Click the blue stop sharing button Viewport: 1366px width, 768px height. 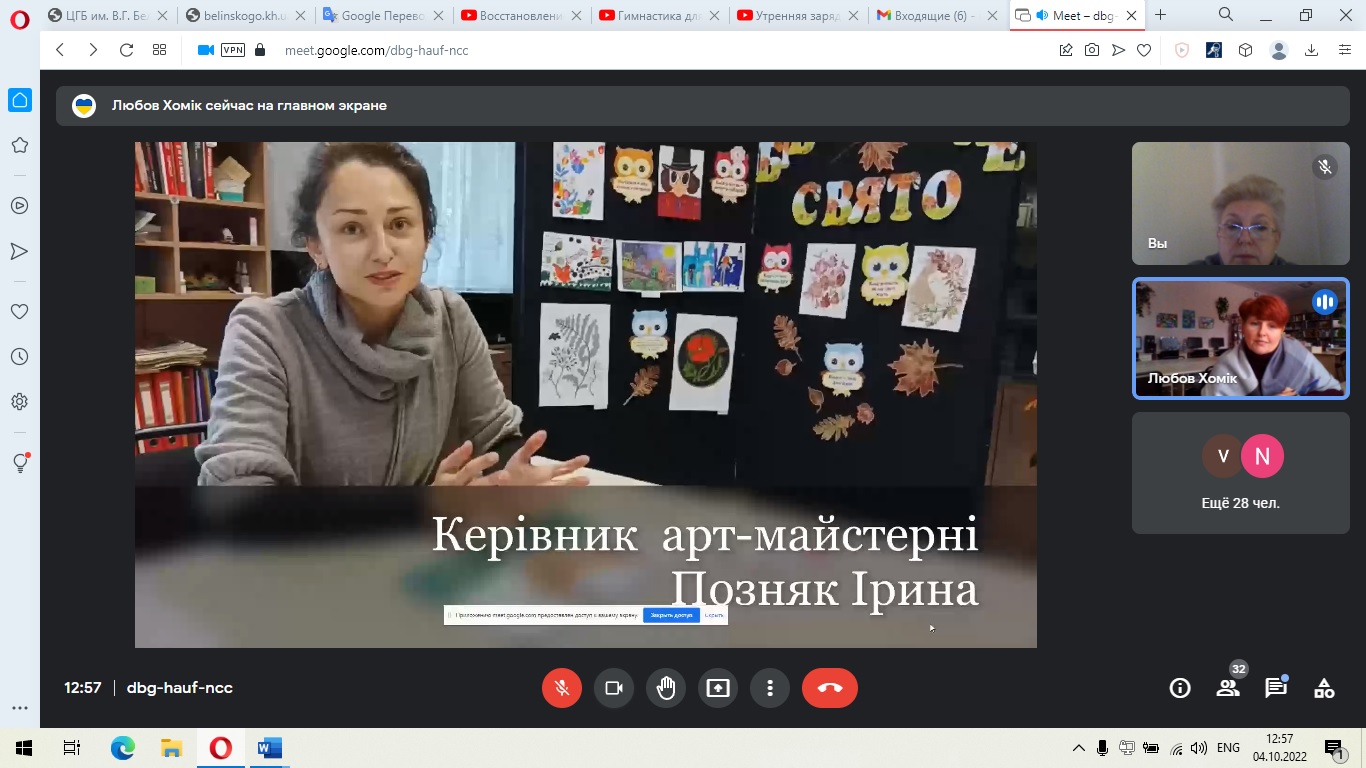point(670,615)
